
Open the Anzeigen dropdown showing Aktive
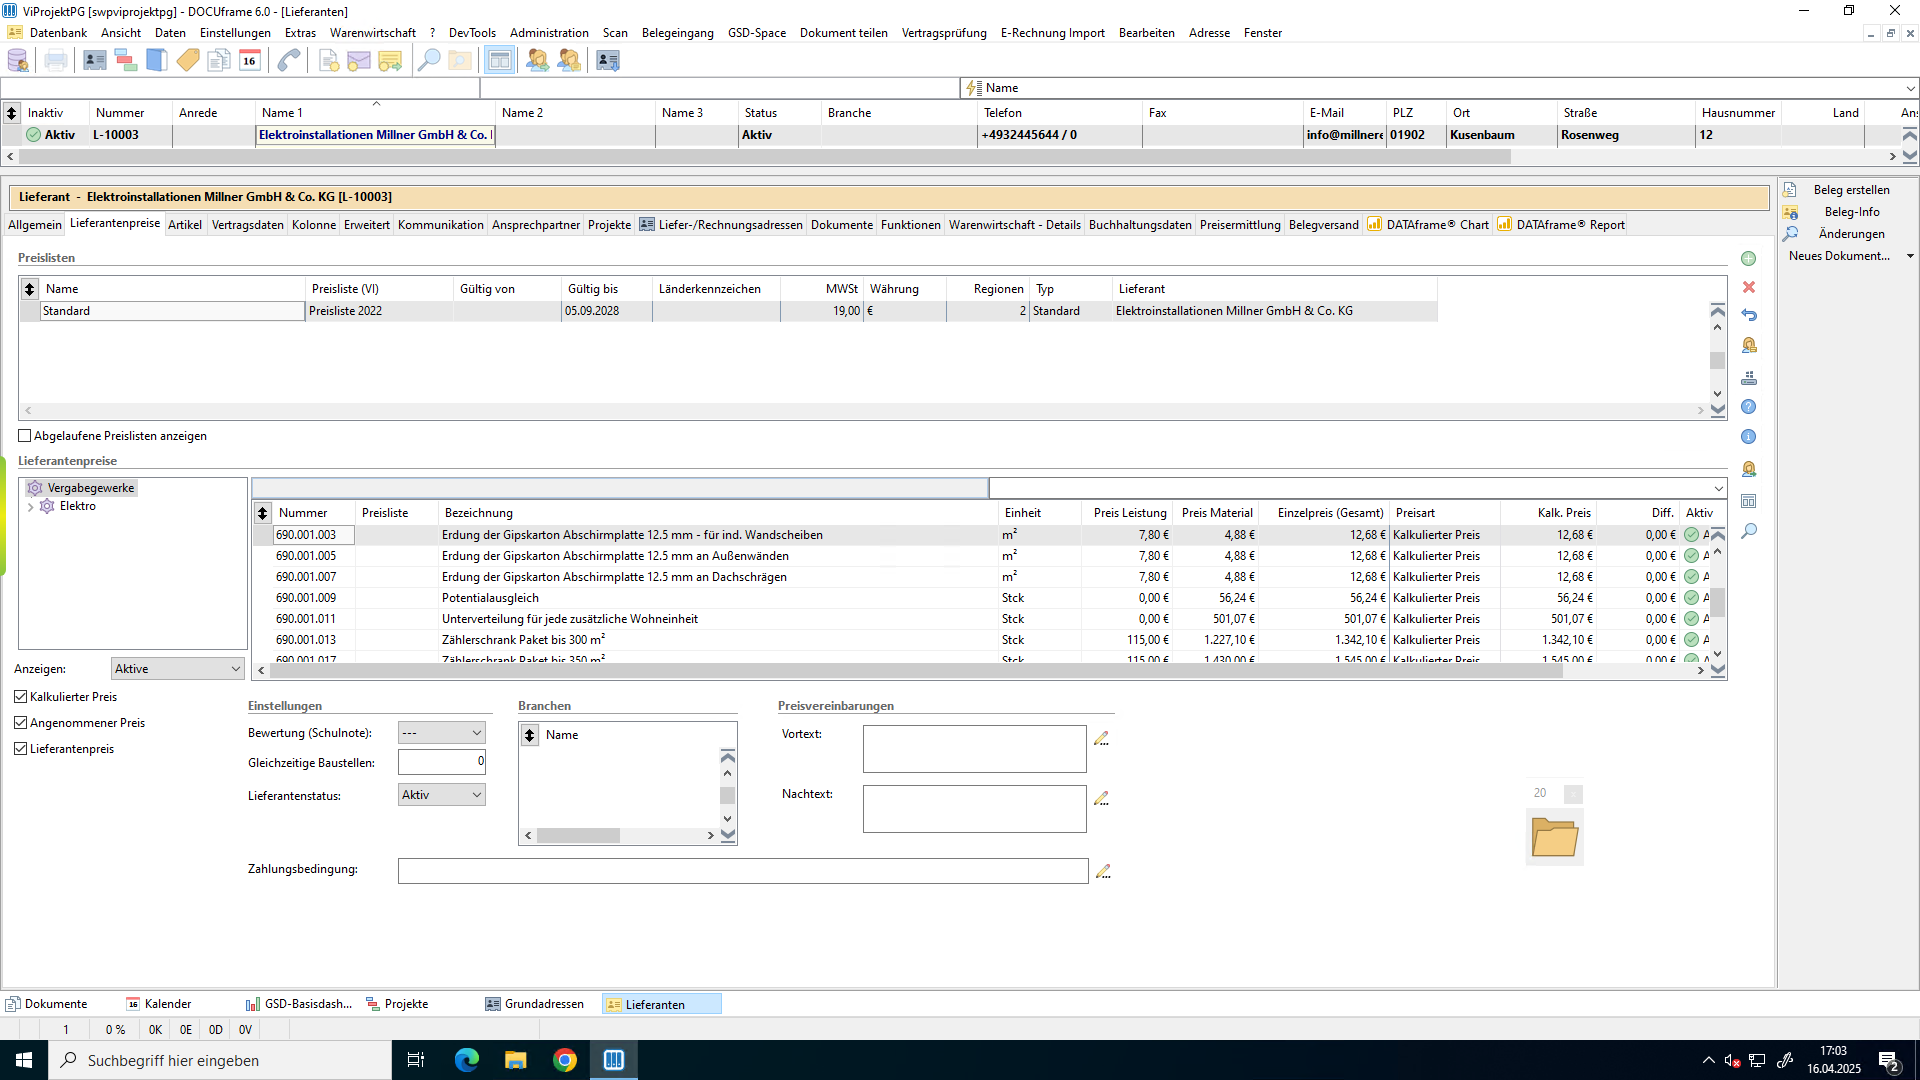[177, 669]
